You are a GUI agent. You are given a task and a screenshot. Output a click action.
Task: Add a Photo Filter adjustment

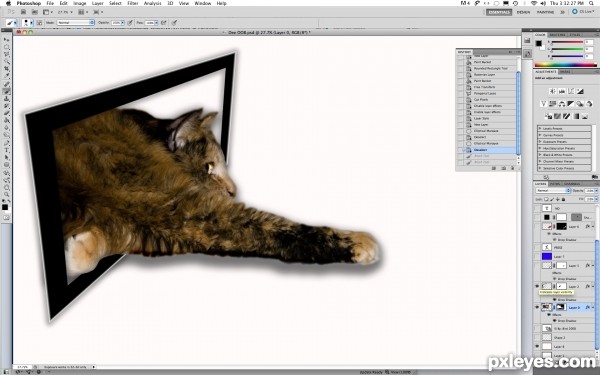580,104
